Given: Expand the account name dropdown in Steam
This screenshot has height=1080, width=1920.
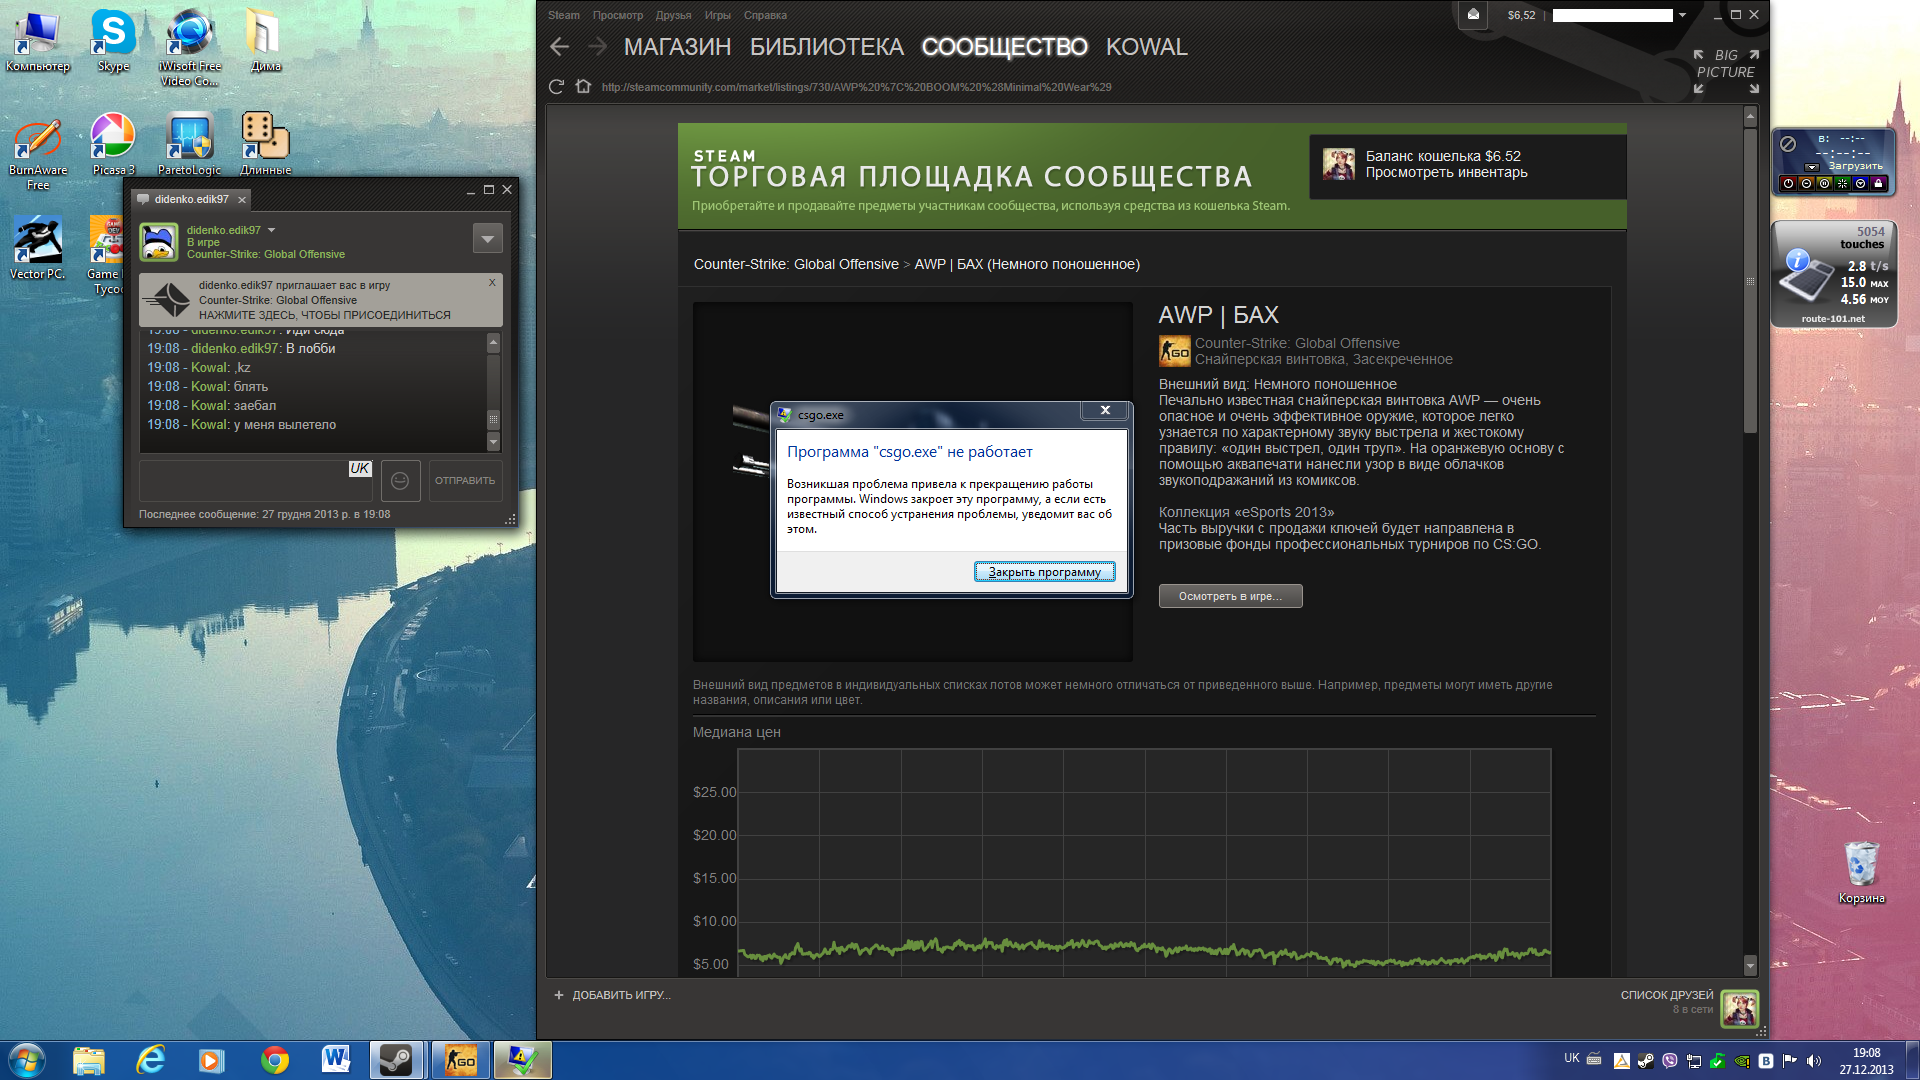Looking at the screenshot, I should click(1682, 15).
